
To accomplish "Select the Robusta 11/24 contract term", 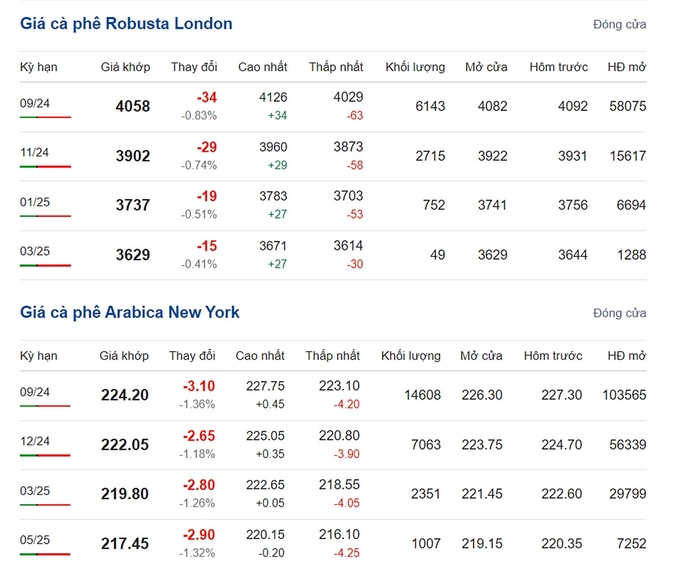I will coord(34,153).
